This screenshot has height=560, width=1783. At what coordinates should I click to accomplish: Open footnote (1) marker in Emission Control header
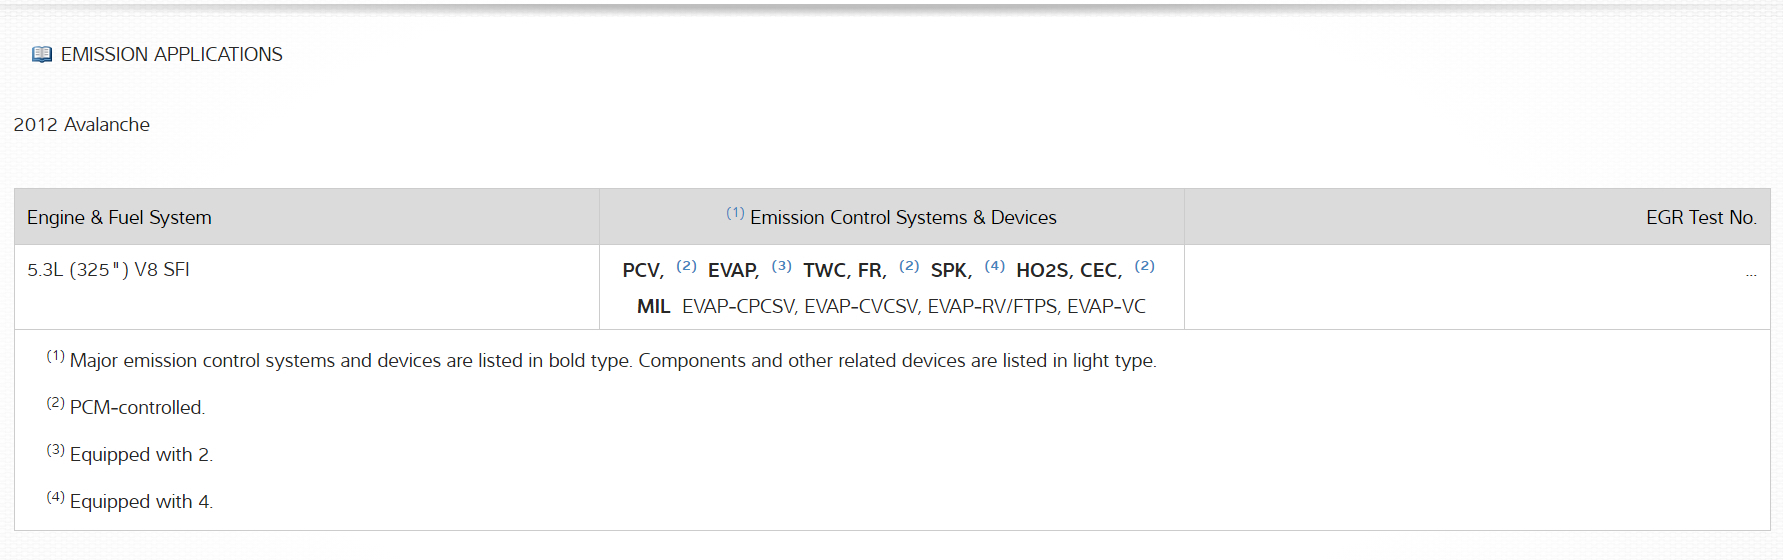point(735,213)
